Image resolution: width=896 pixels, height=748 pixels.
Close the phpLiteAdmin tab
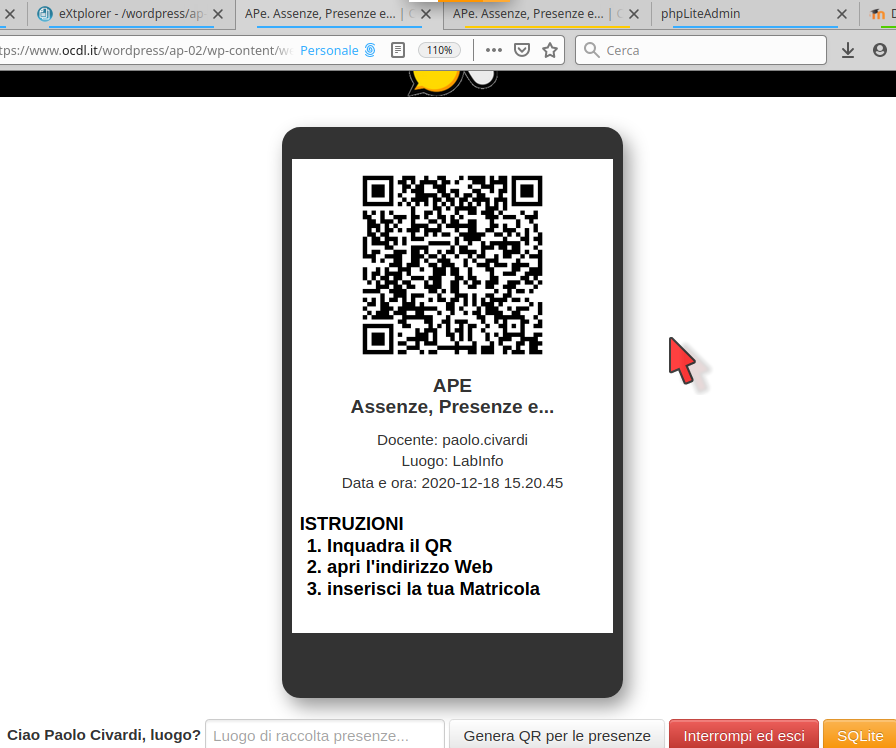pyautogui.click(x=842, y=14)
